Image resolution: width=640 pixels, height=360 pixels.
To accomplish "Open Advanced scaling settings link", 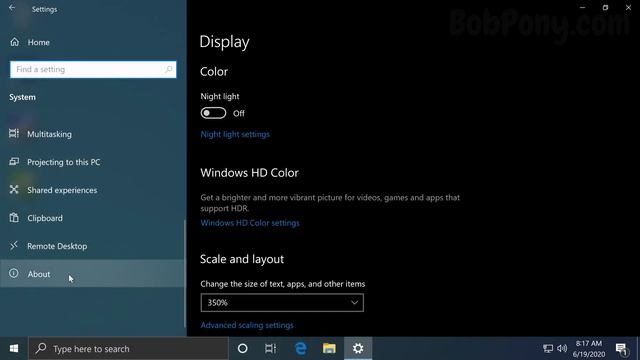I will click(x=247, y=325).
